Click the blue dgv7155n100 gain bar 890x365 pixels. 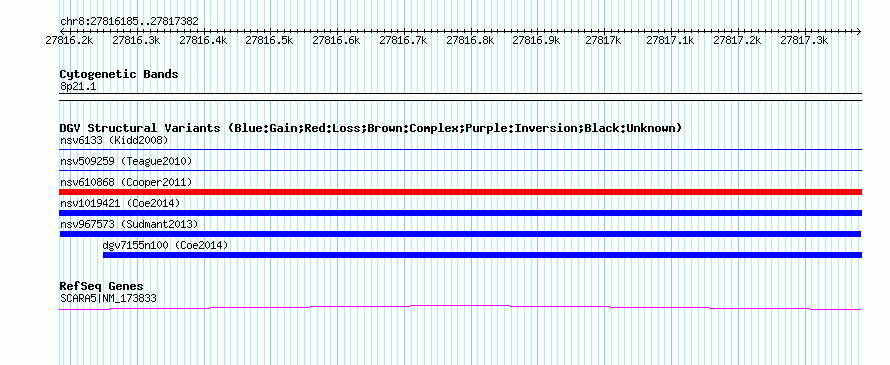pyautogui.click(x=482, y=255)
